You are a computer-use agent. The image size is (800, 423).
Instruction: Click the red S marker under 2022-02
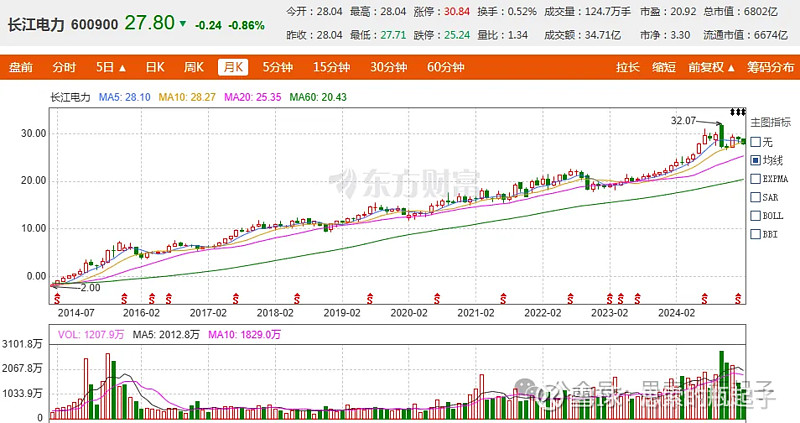point(570,298)
